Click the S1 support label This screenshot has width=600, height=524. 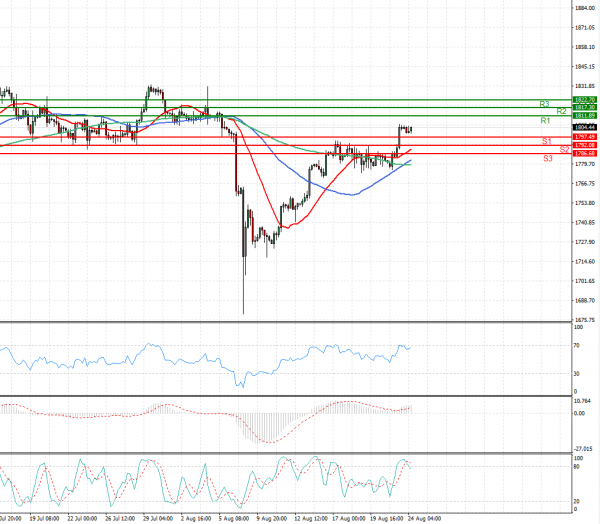tap(546, 142)
